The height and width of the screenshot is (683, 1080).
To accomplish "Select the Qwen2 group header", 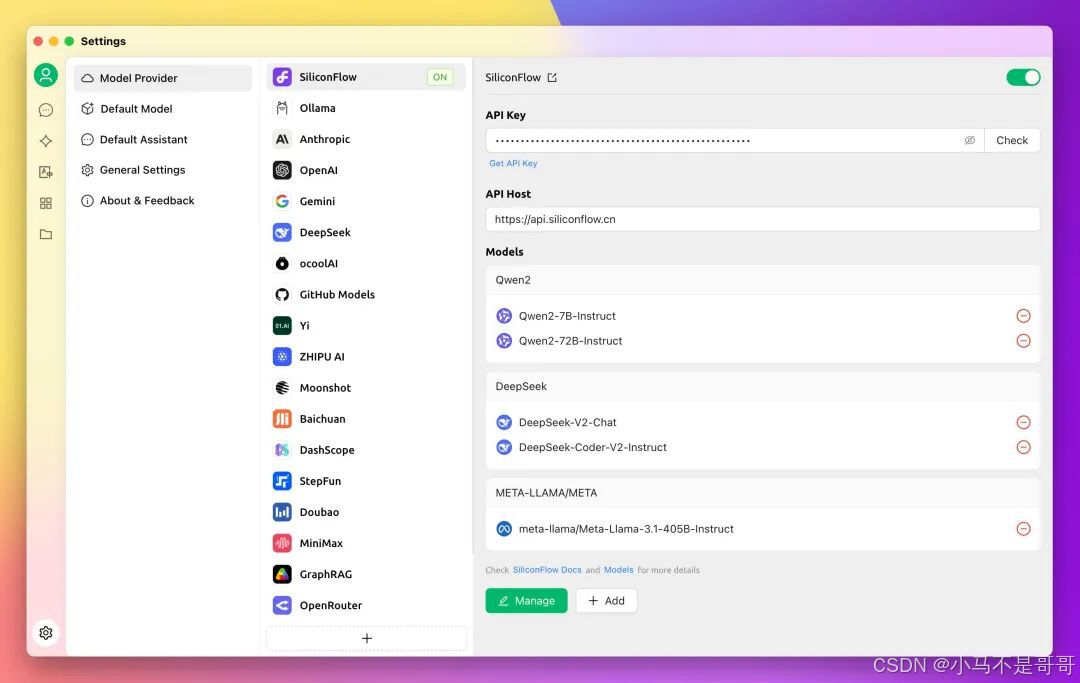I will coord(762,280).
